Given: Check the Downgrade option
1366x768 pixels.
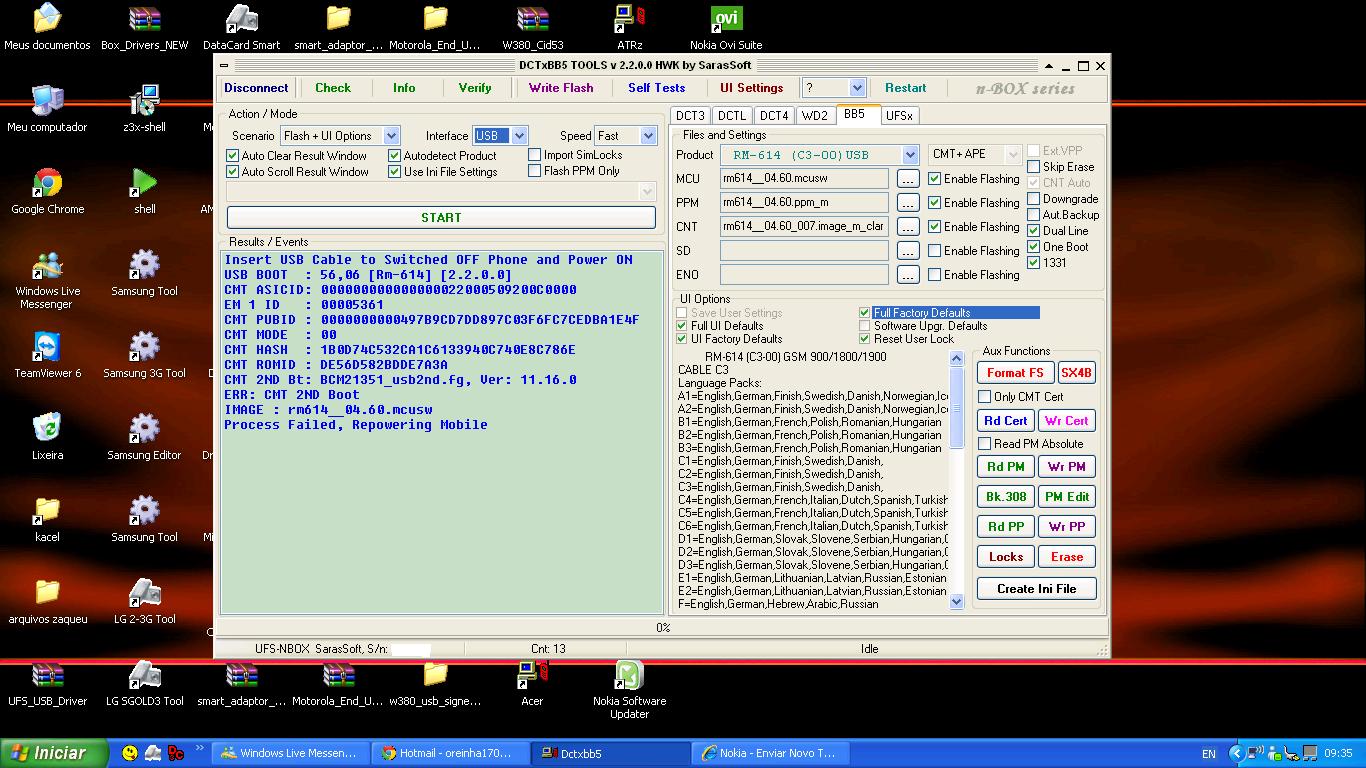Looking at the screenshot, I should (1034, 199).
